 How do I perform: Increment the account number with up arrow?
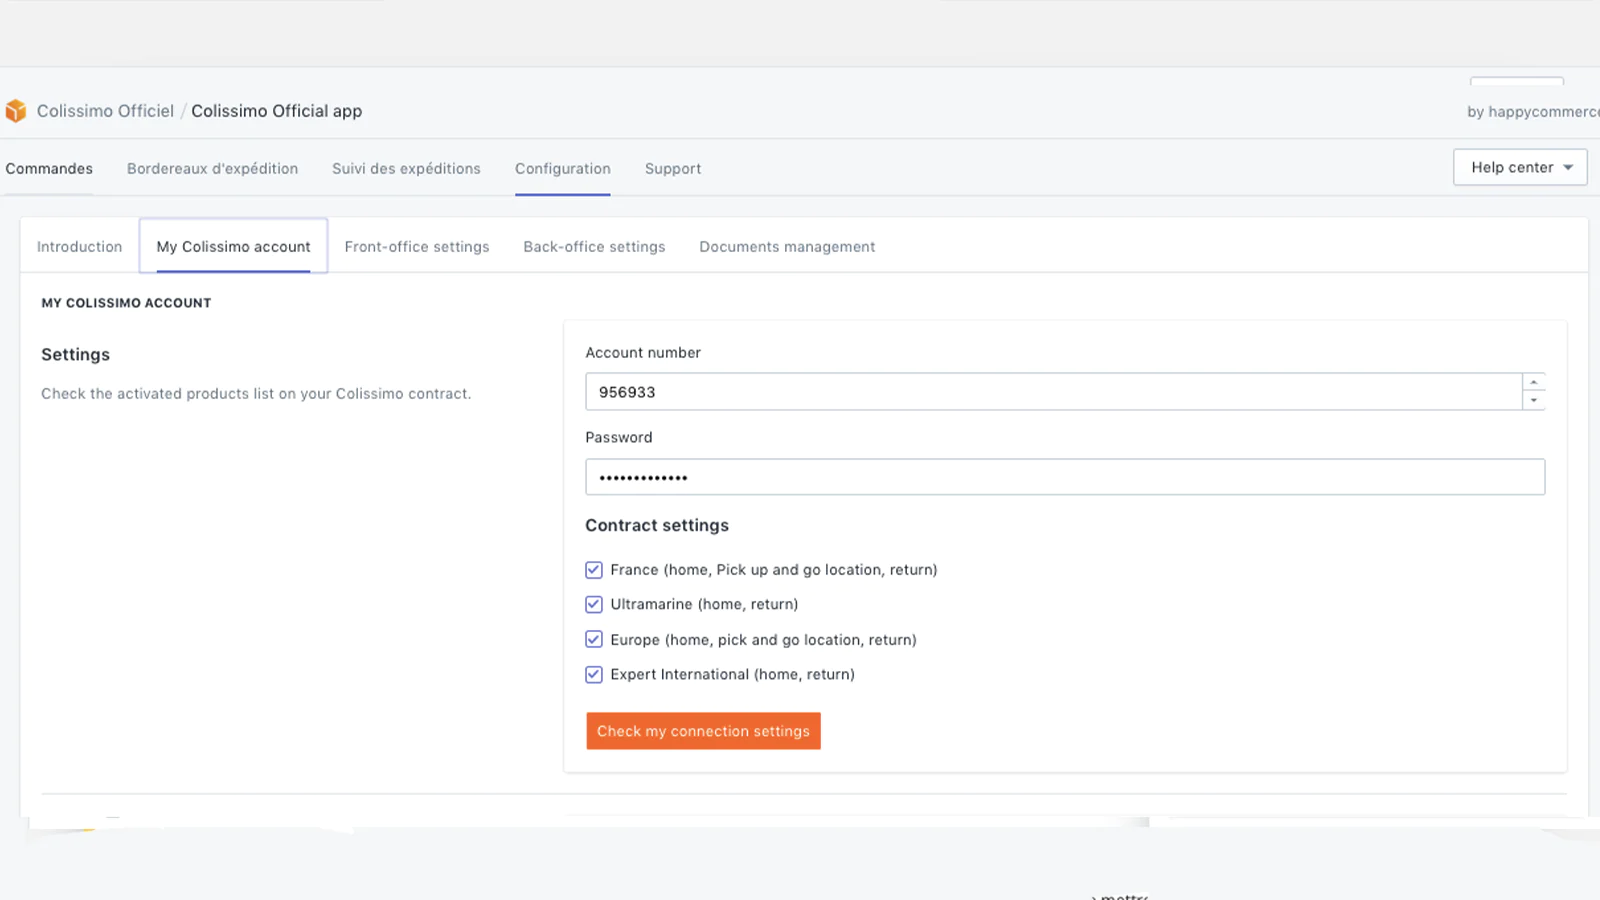tap(1533, 382)
